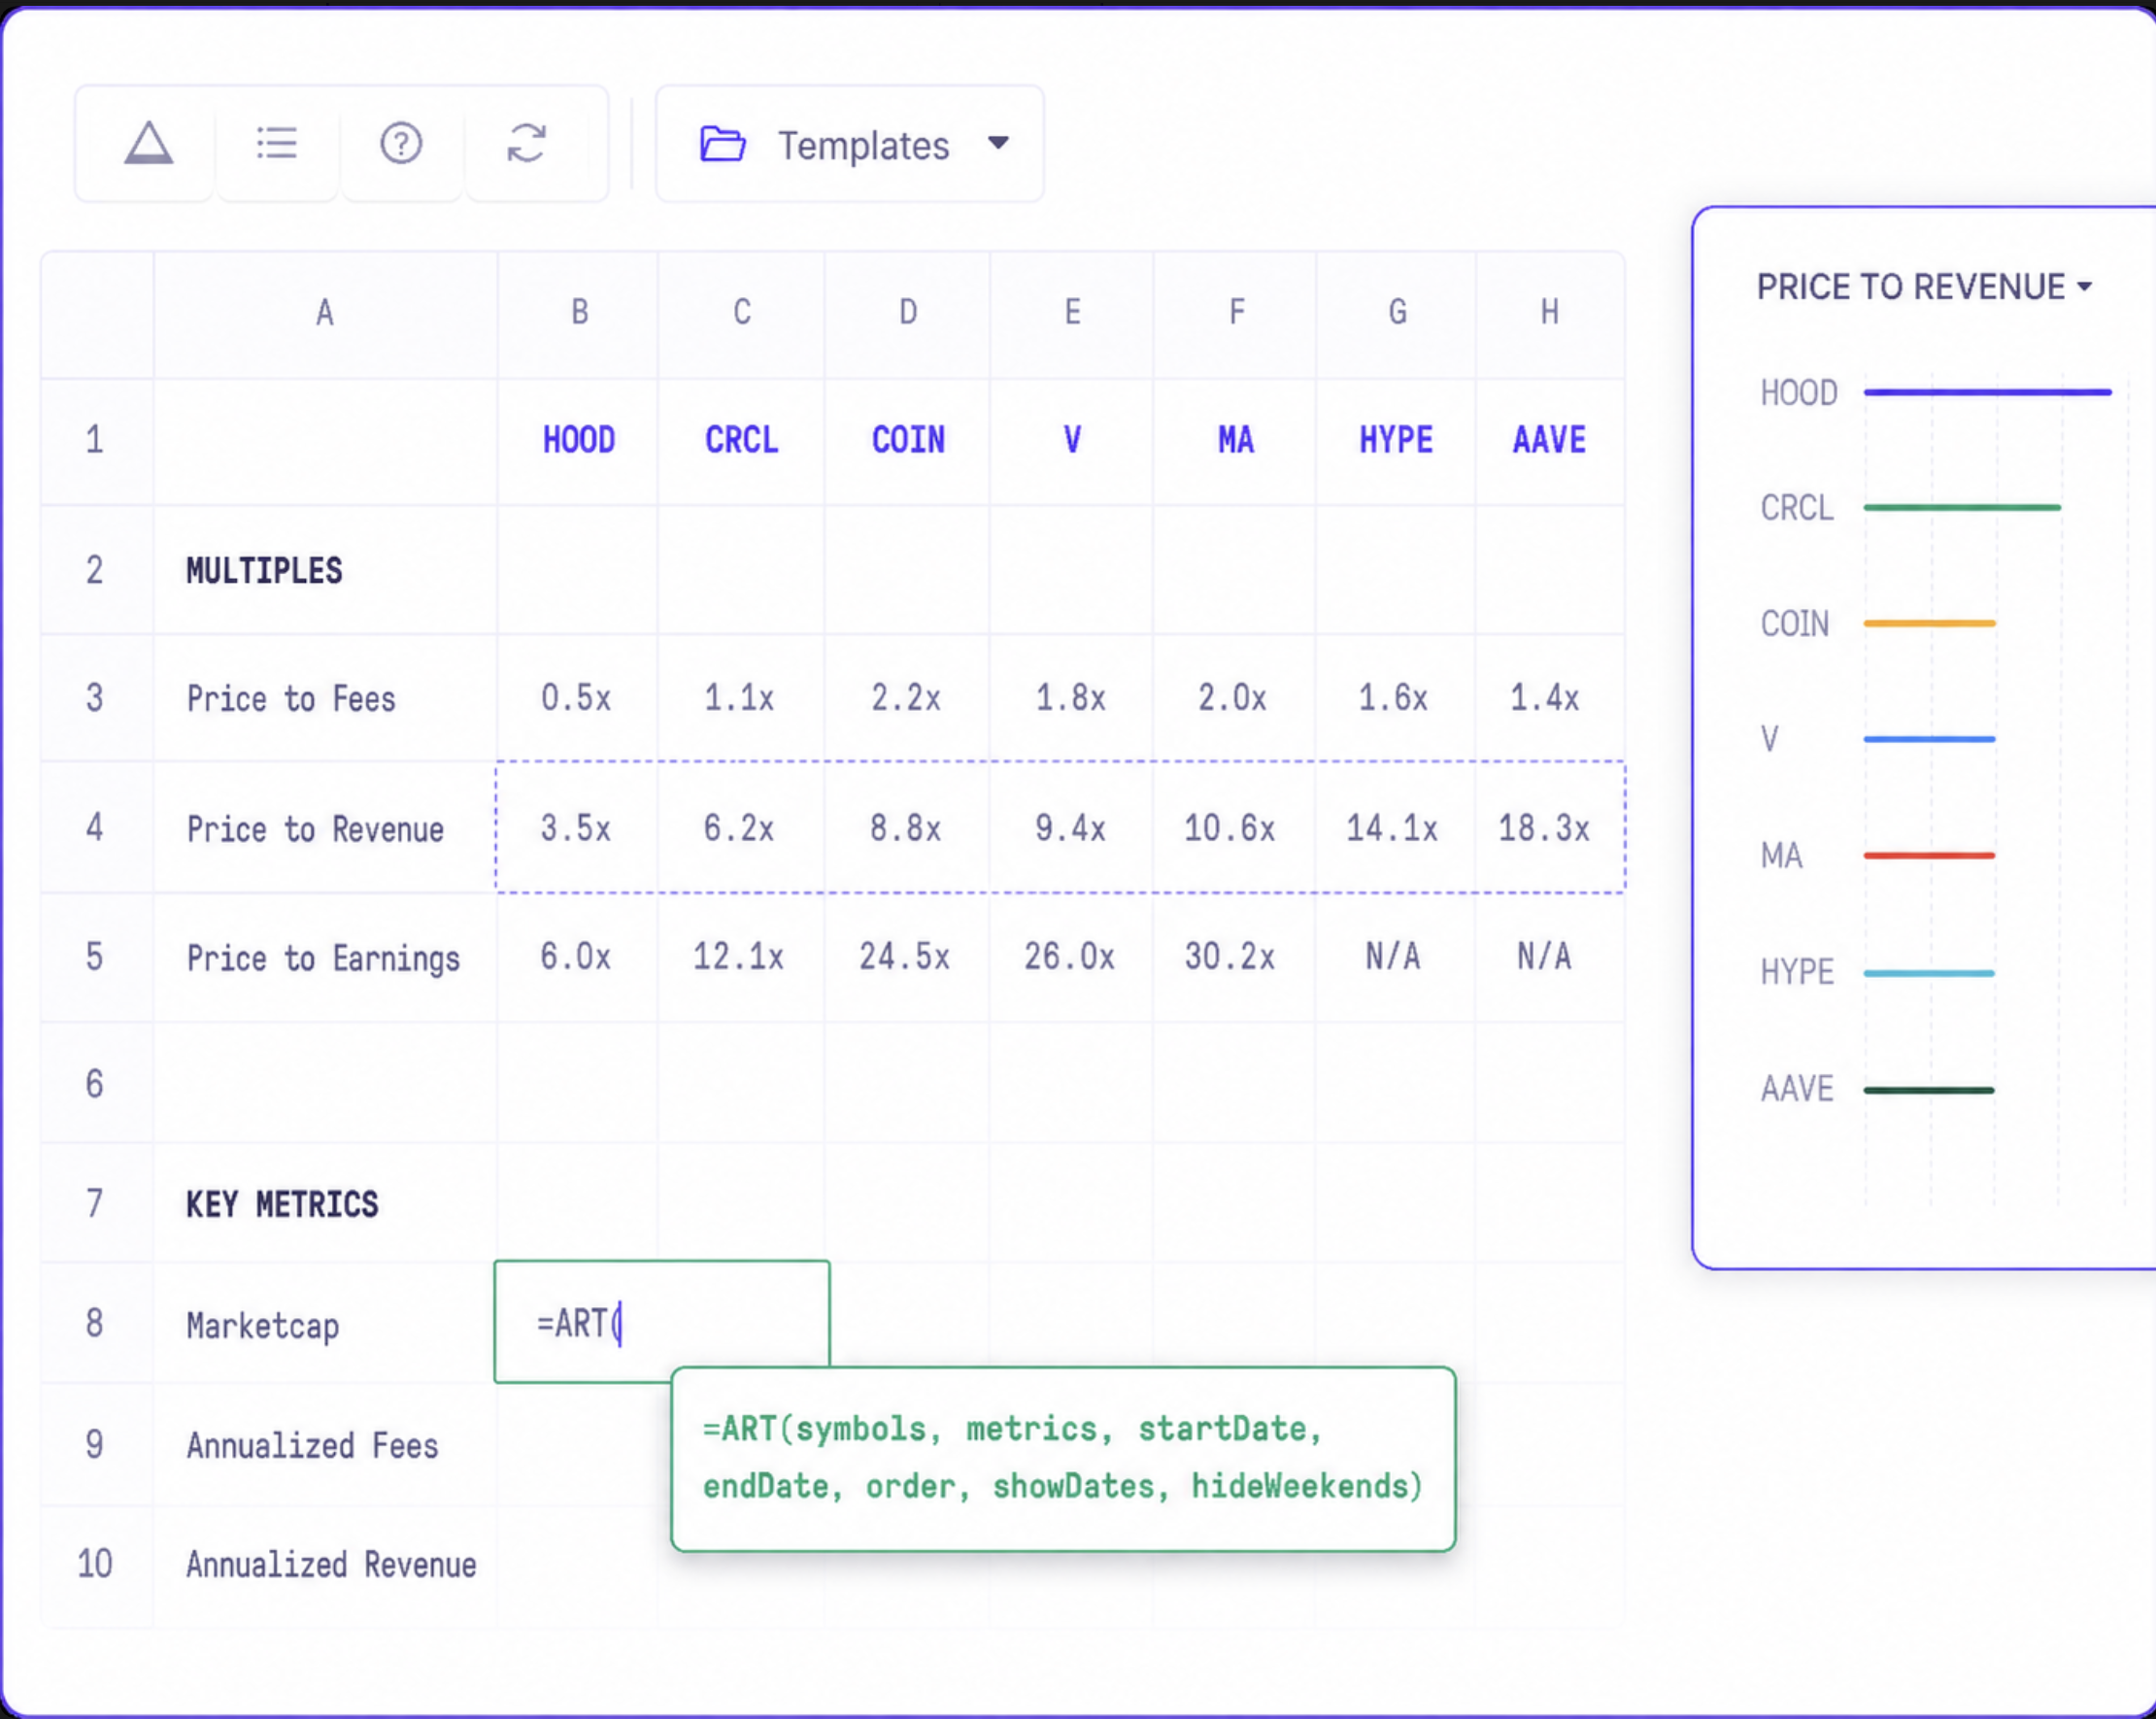The width and height of the screenshot is (2156, 1719).
Task: Click the CRCL chart legend label
Action: (1797, 508)
